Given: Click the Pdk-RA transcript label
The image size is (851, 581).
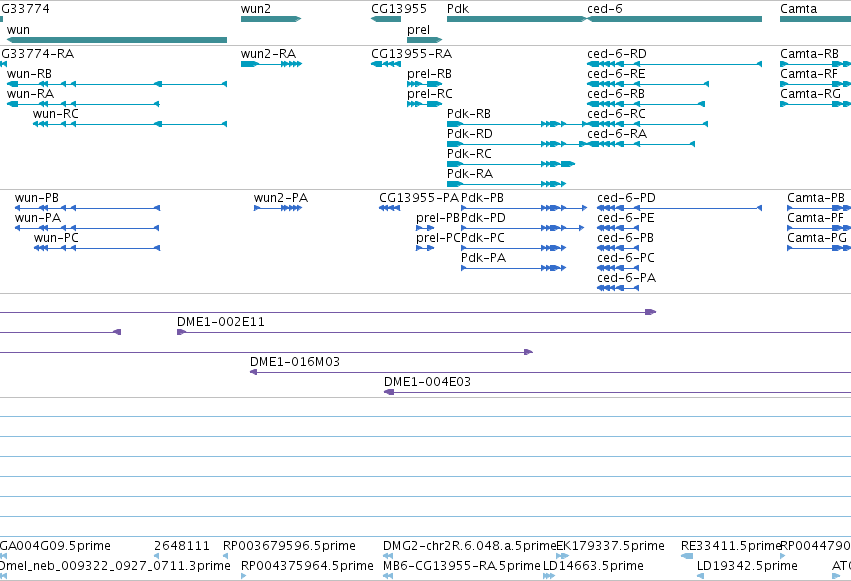Looking at the screenshot, I should point(470,174).
